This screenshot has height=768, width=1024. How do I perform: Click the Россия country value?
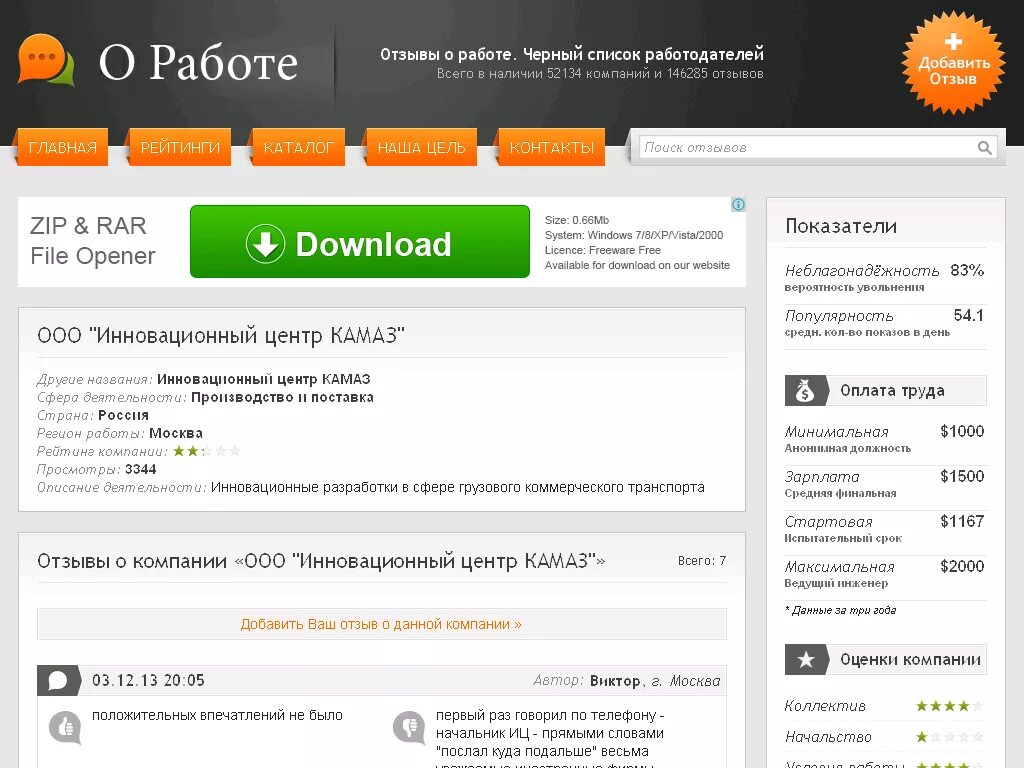coord(123,415)
